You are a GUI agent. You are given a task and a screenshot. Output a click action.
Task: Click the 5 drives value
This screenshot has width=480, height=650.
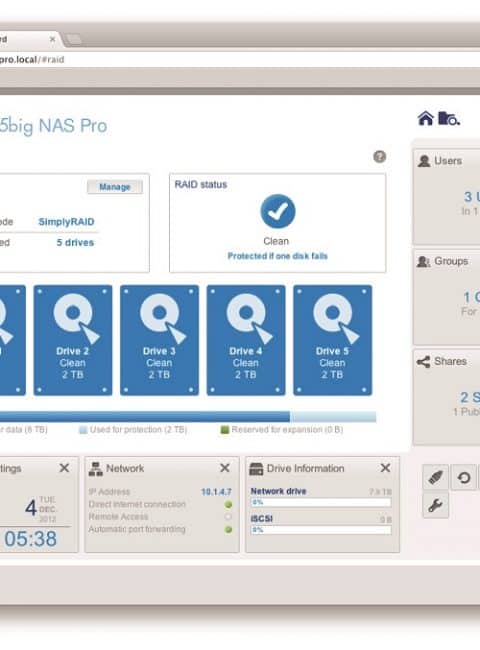pos(75,243)
